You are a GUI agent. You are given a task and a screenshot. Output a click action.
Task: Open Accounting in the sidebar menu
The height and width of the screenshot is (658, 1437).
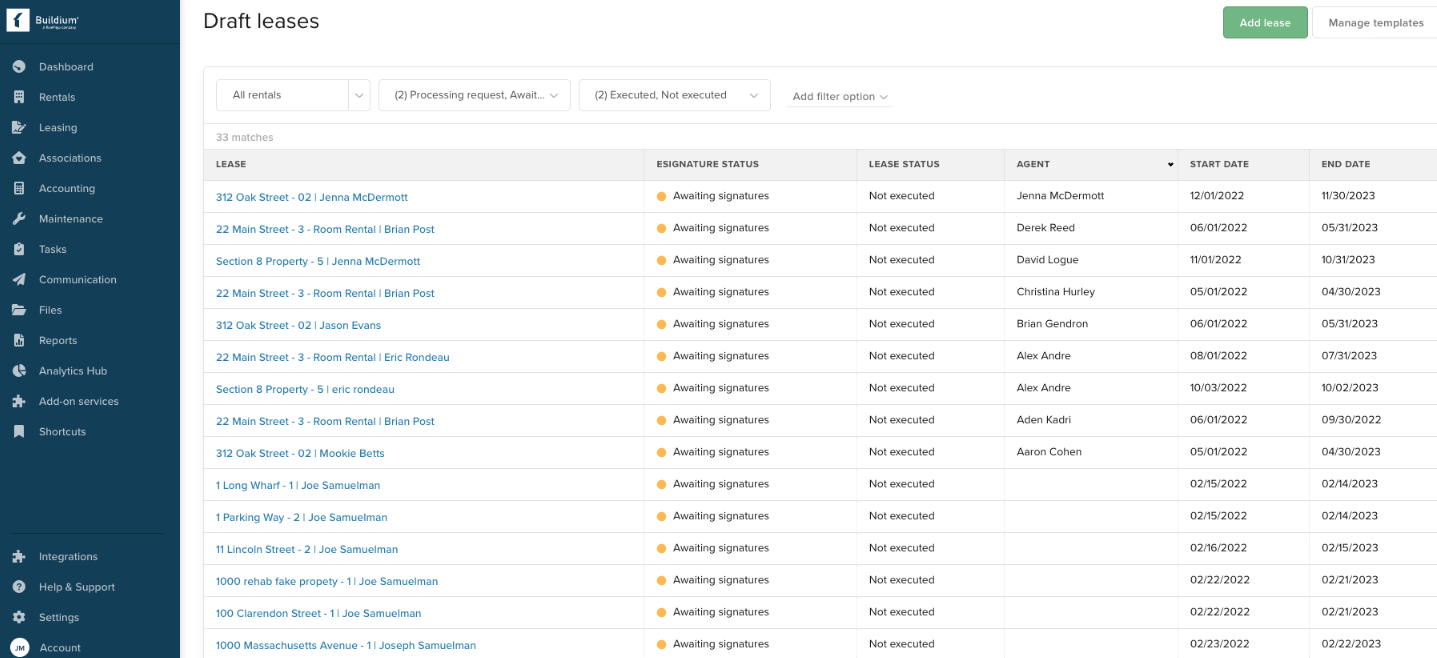coord(67,188)
